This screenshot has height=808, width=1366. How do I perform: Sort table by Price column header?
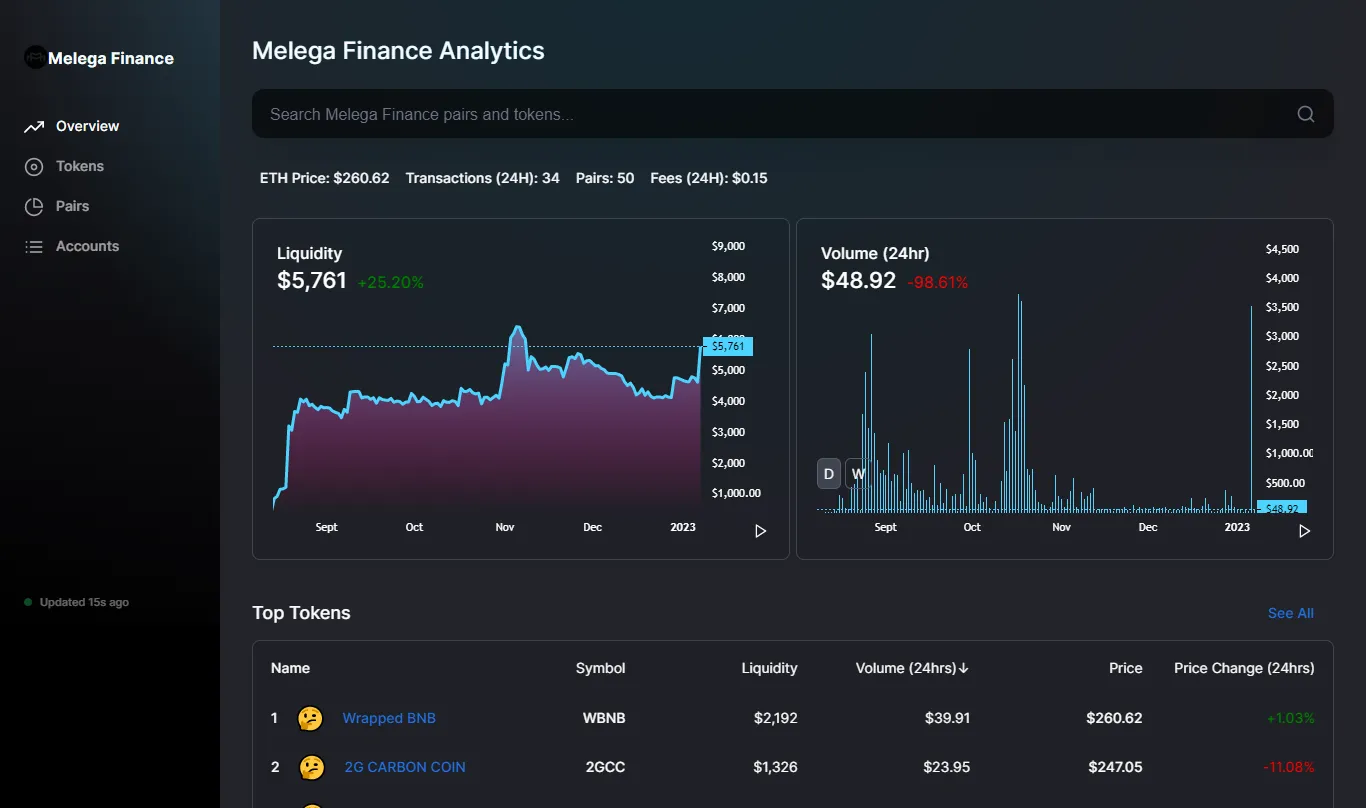(1126, 668)
